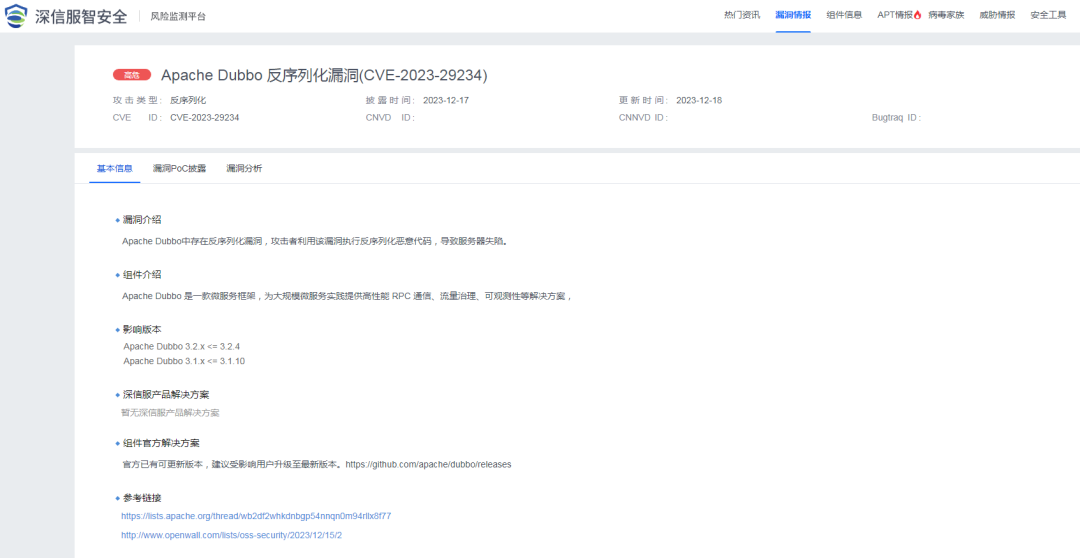This screenshot has width=1080, height=558.
Task: Click the 参考链接 section heading
Action: coord(142,498)
